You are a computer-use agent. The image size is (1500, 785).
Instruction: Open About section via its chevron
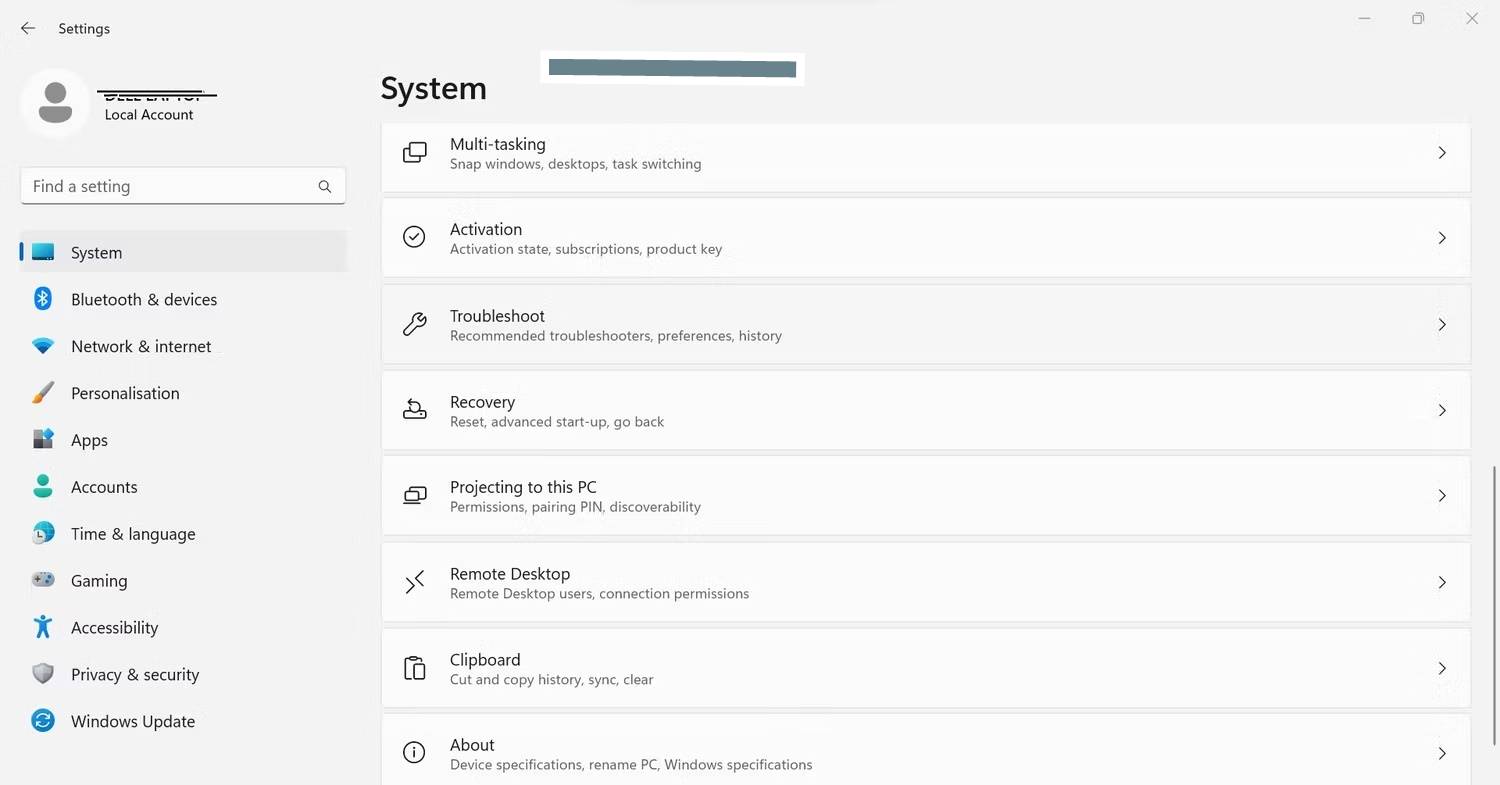[x=1441, y=753]
